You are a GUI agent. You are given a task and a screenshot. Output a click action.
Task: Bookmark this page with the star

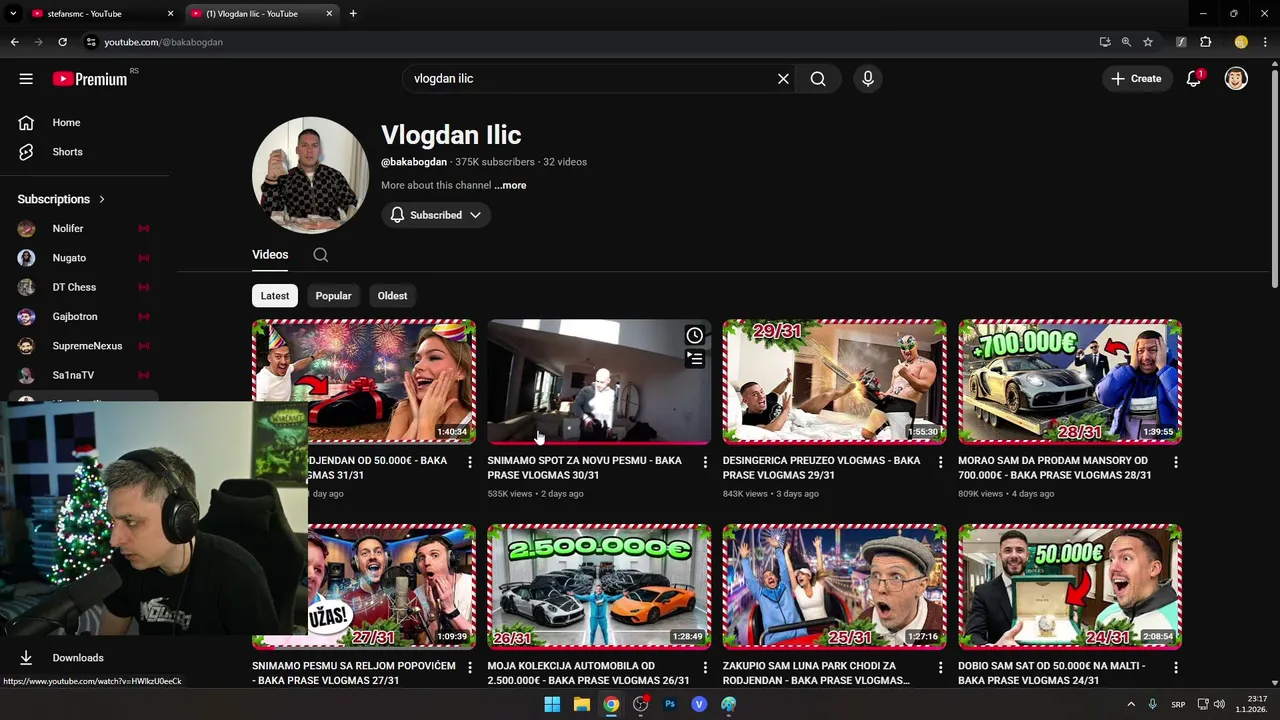coord(1148,42)
